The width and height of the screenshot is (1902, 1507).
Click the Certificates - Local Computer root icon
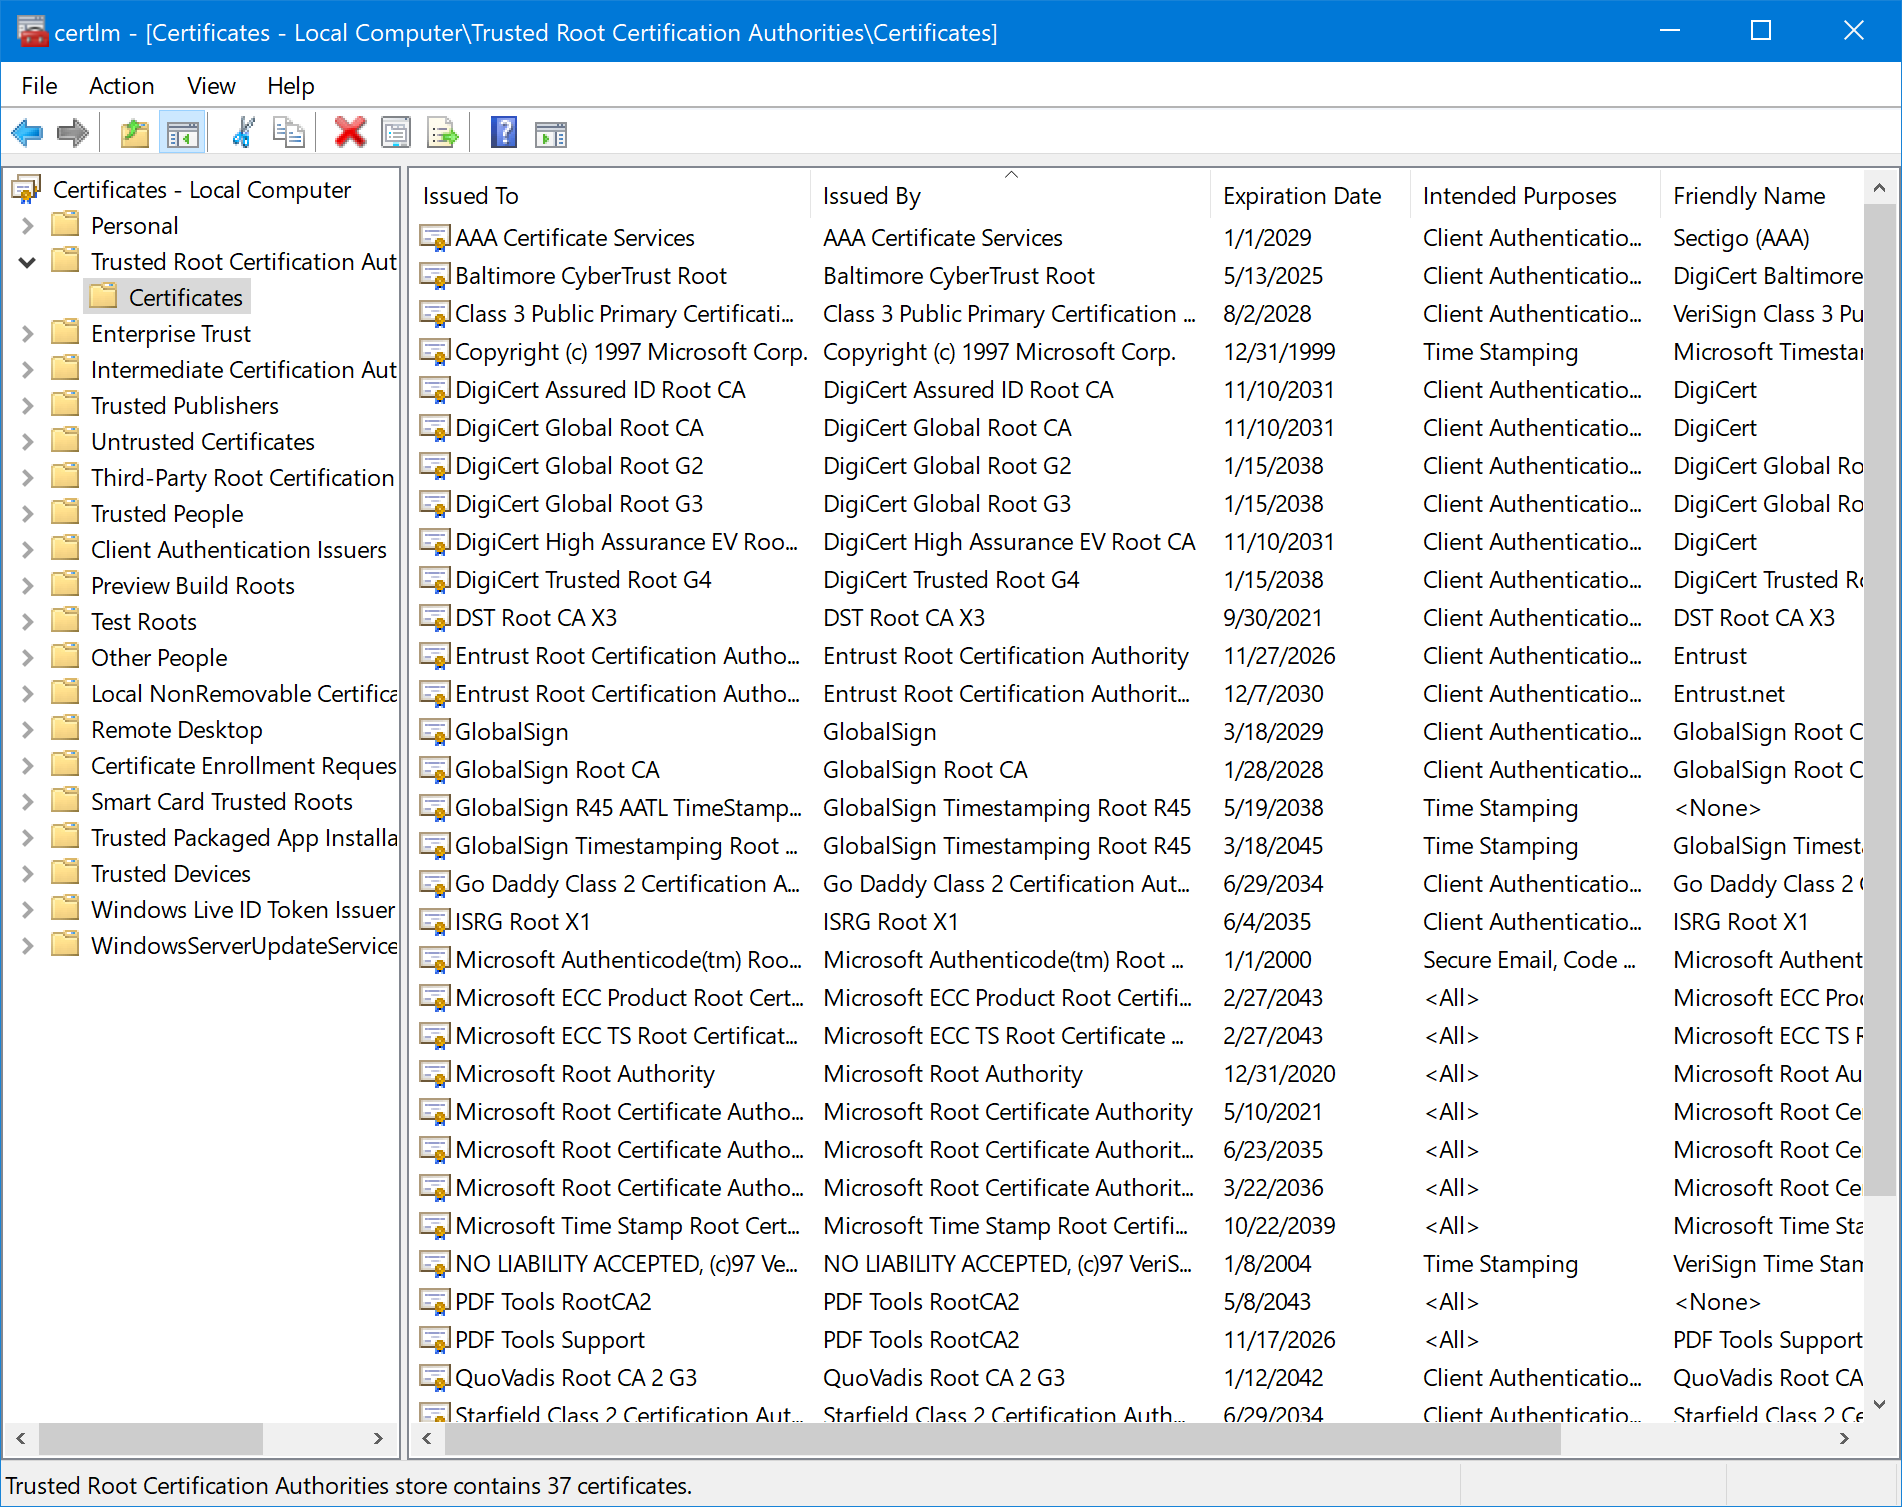point(26,189)
